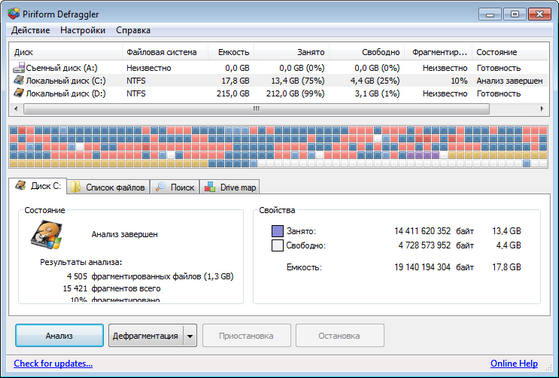Minimize the Defraggler window
This screenshot has width=559, height=378.
click(489, 14)
